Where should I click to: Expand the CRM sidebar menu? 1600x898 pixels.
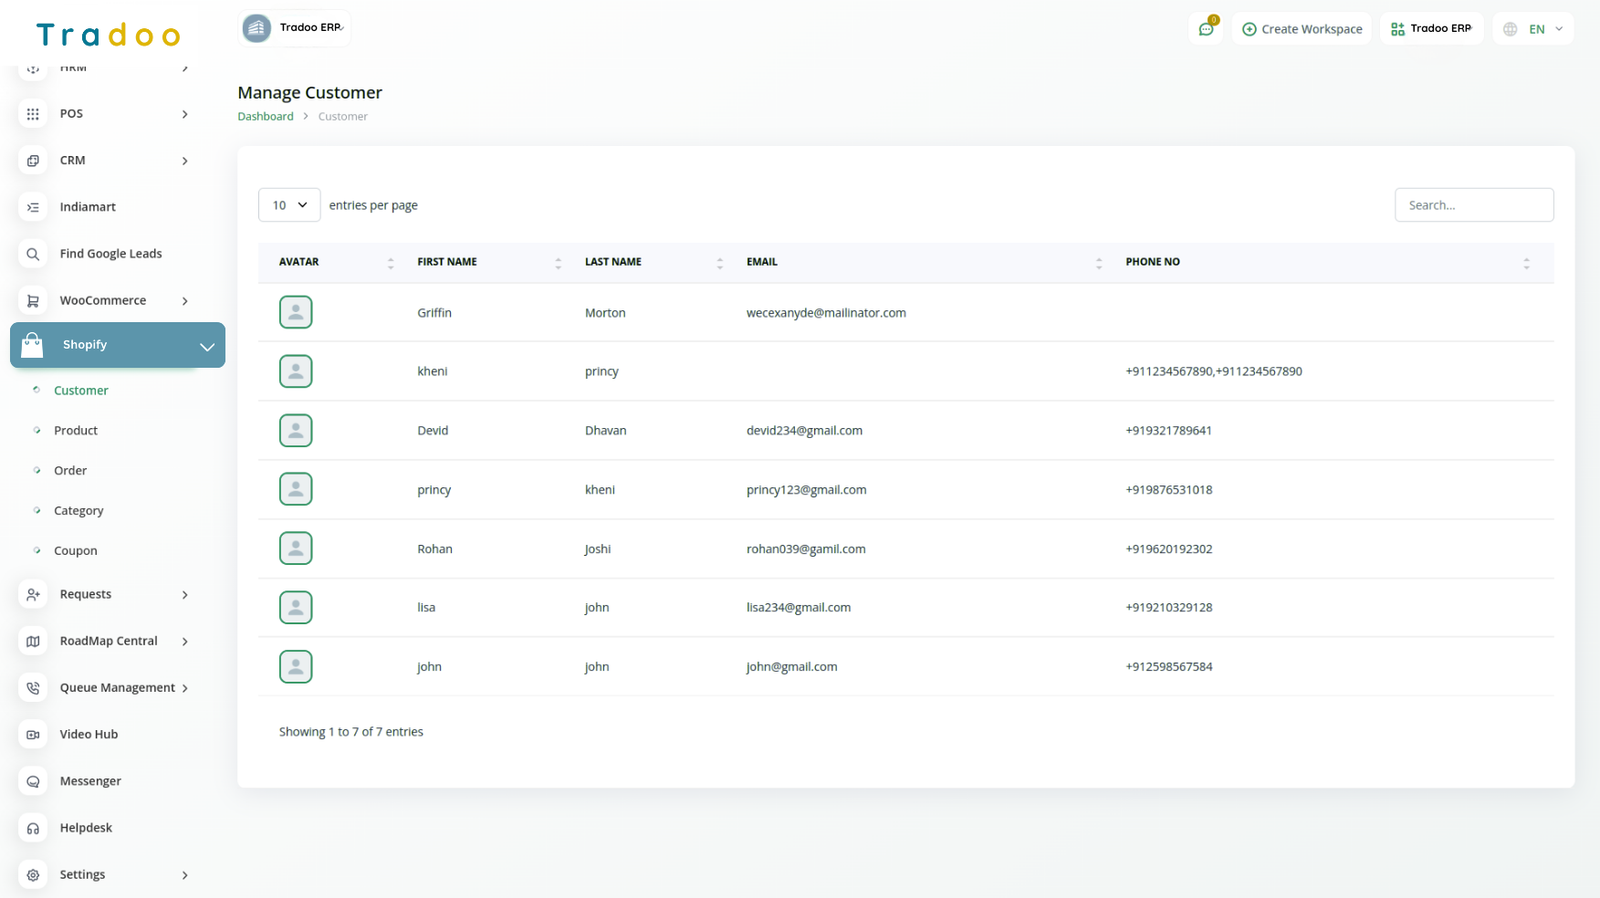pos(184,161)
